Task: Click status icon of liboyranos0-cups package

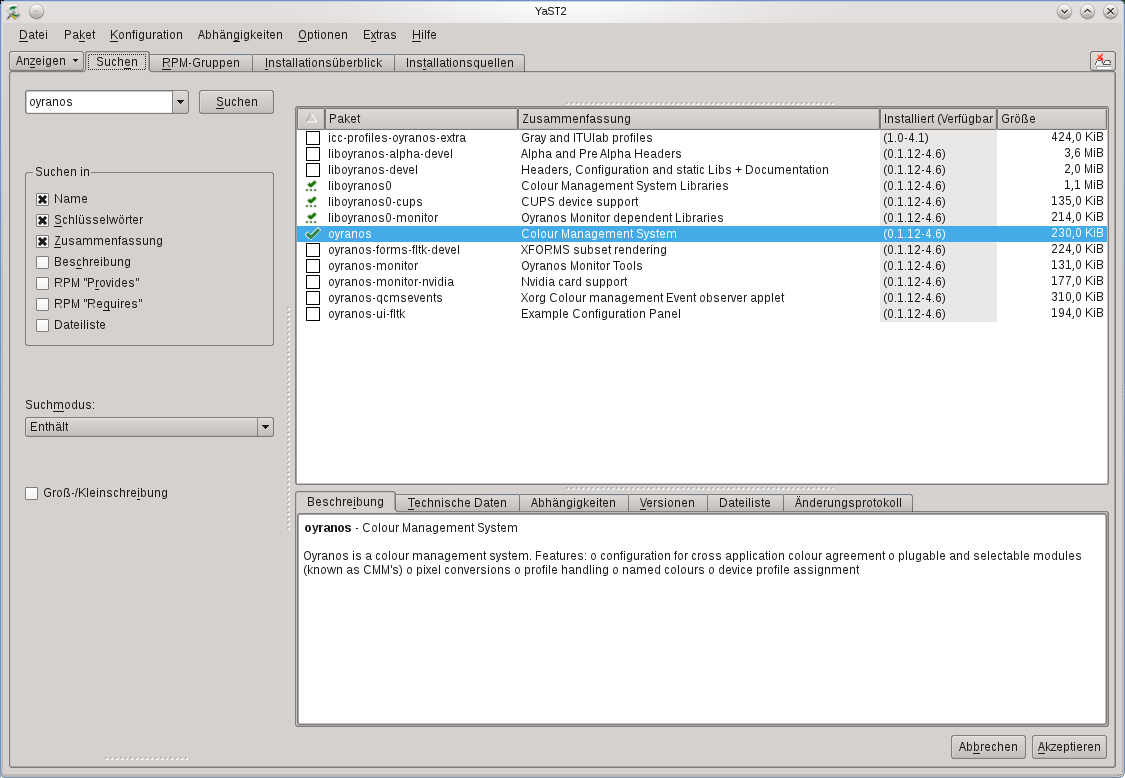Action: [x=312, y=202]
